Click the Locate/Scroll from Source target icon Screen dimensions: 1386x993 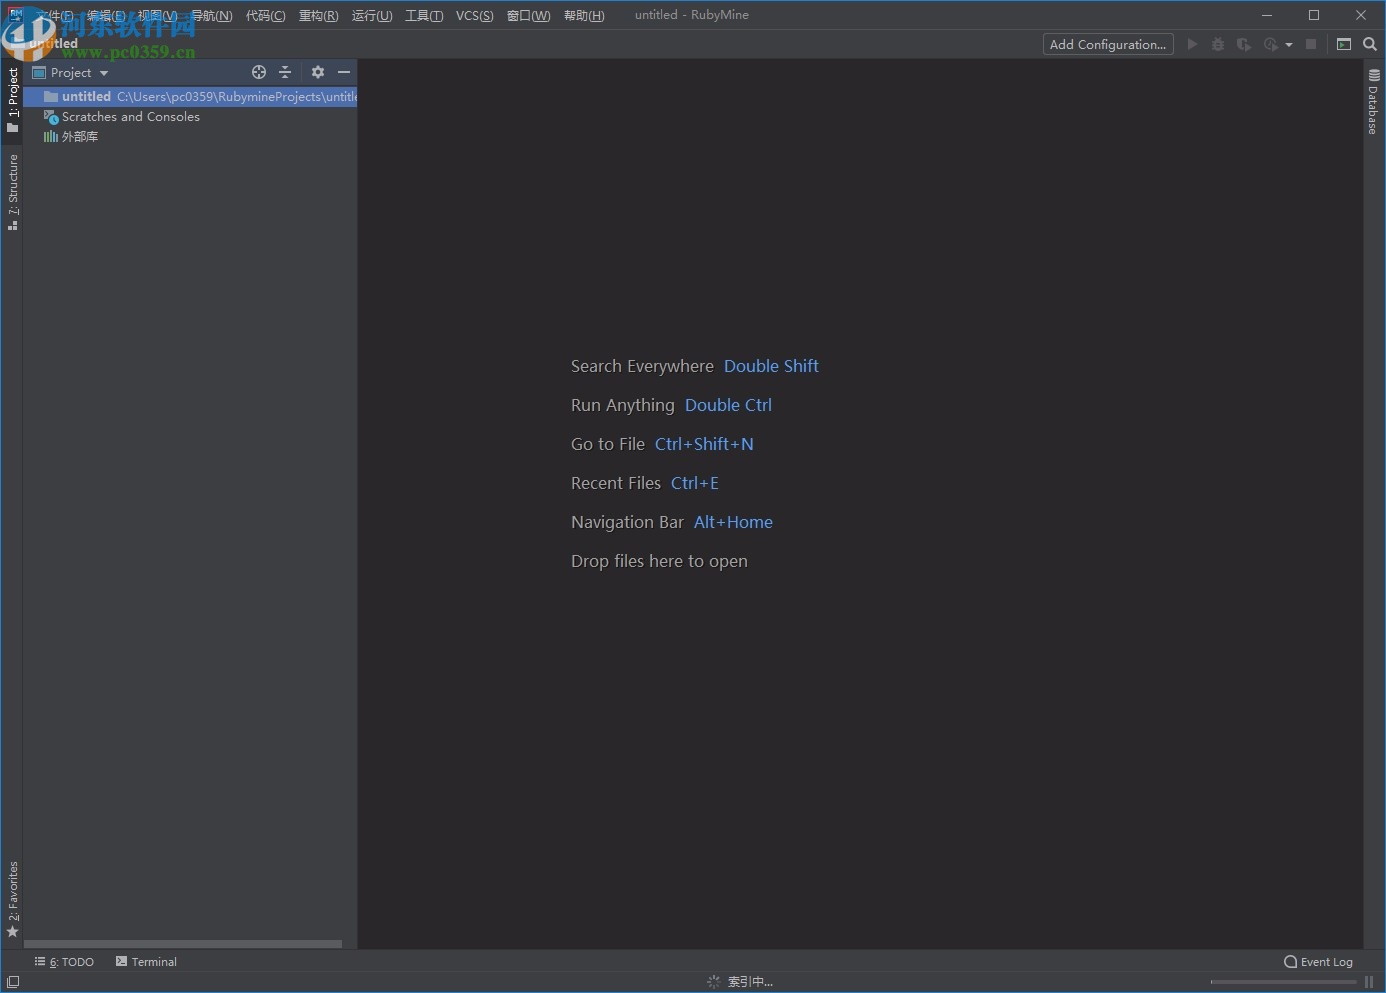coord(259,72)
